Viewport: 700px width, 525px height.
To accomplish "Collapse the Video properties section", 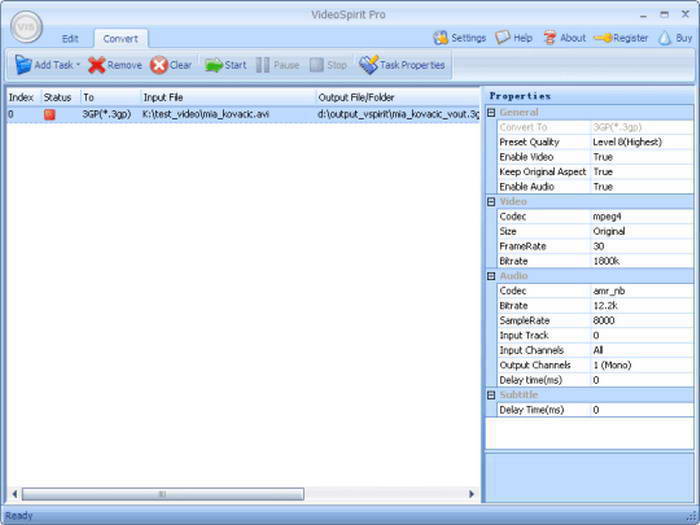I will [491, 202].
